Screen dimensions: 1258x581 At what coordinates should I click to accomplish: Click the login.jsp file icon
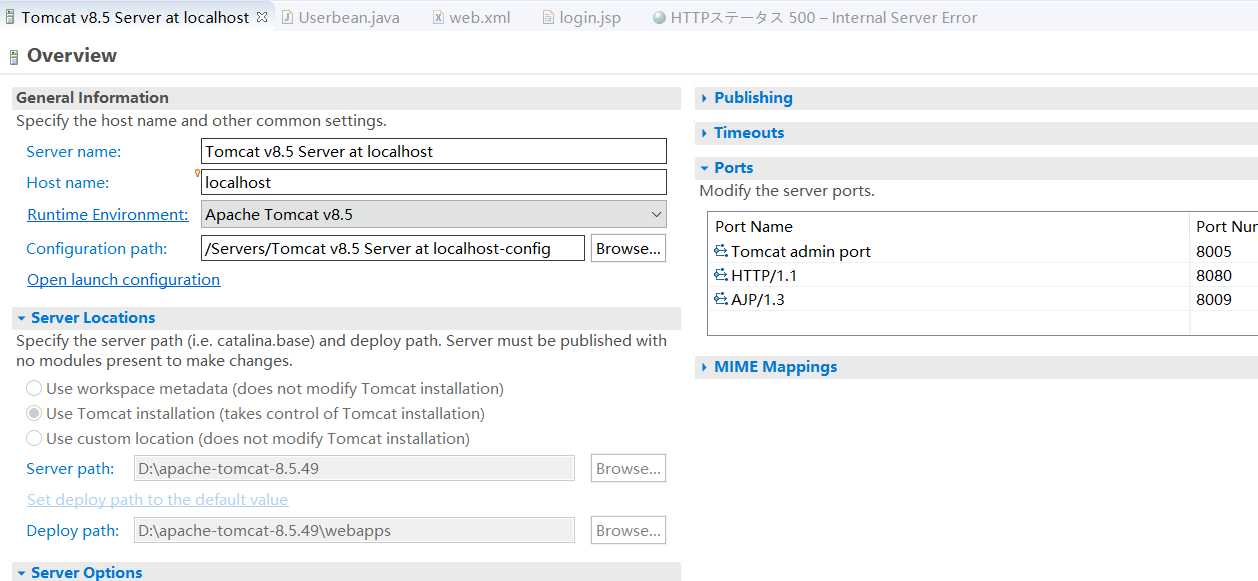pyautogui.click(x=548, y=18)
